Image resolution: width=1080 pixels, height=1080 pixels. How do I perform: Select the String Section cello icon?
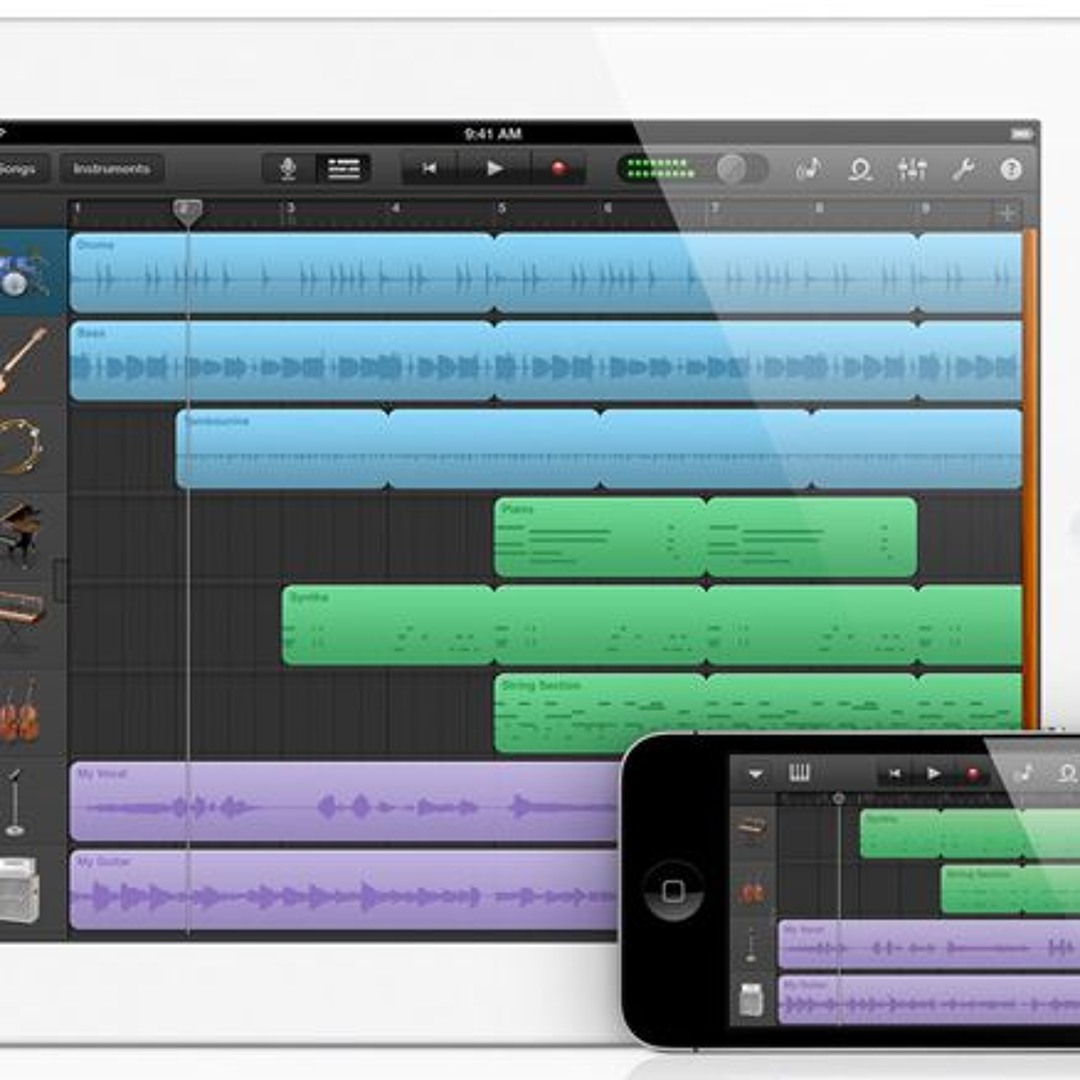tap(20, 712)
